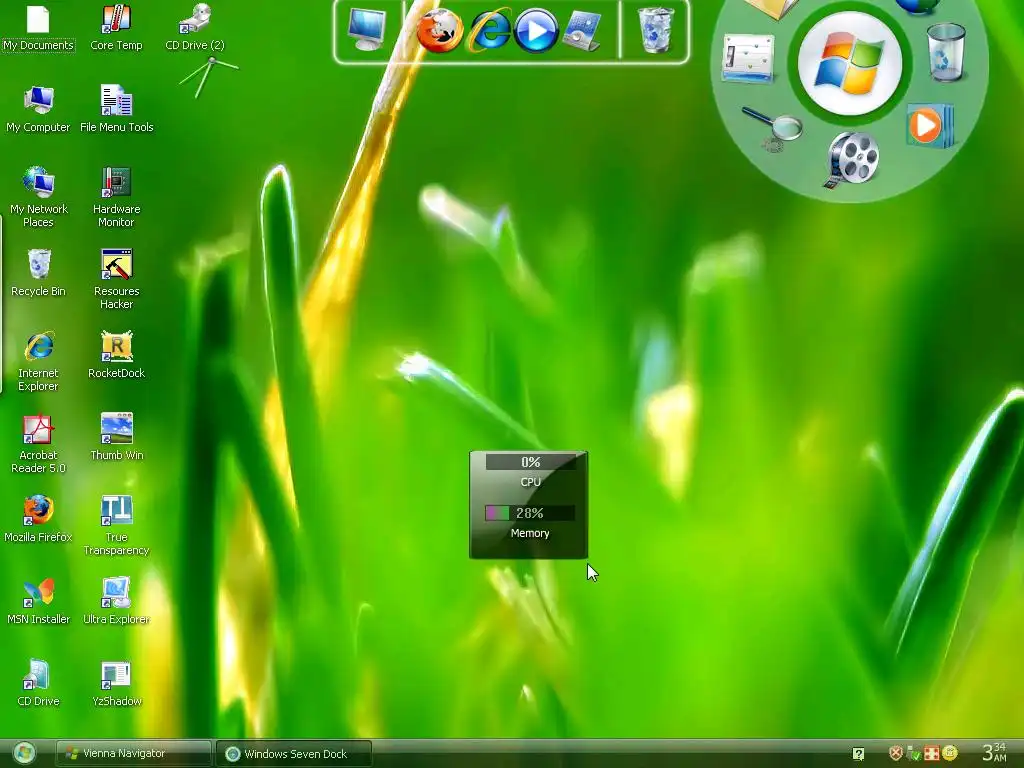Open the My Documents desktop icon
Viewport: 1024px width, 768px height.
pos(38,28)
